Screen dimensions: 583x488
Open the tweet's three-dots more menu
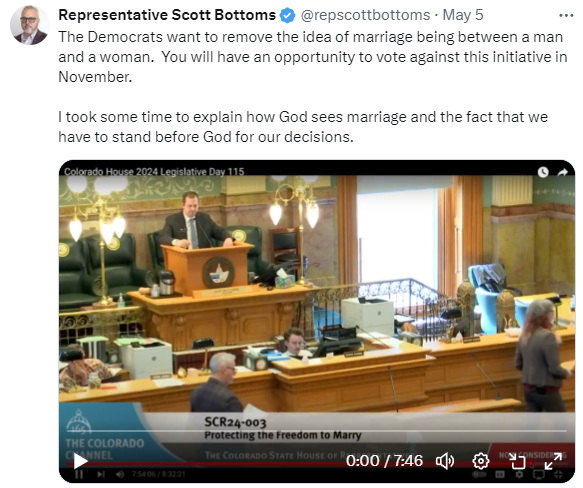pyautogui.click(x=566, y=16)
